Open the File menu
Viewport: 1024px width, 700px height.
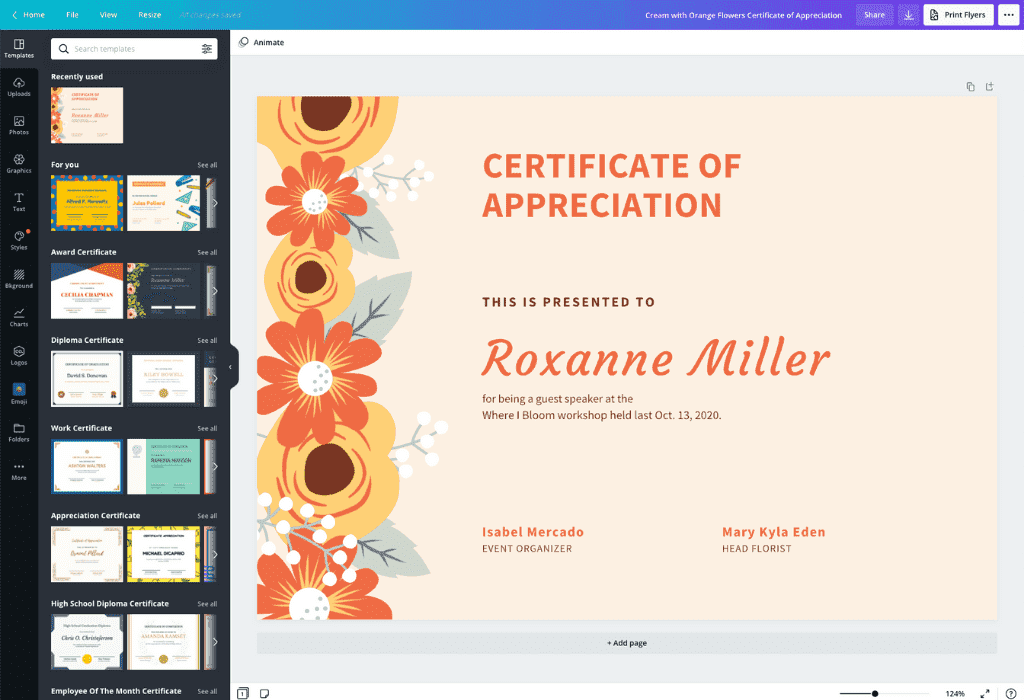71,14
